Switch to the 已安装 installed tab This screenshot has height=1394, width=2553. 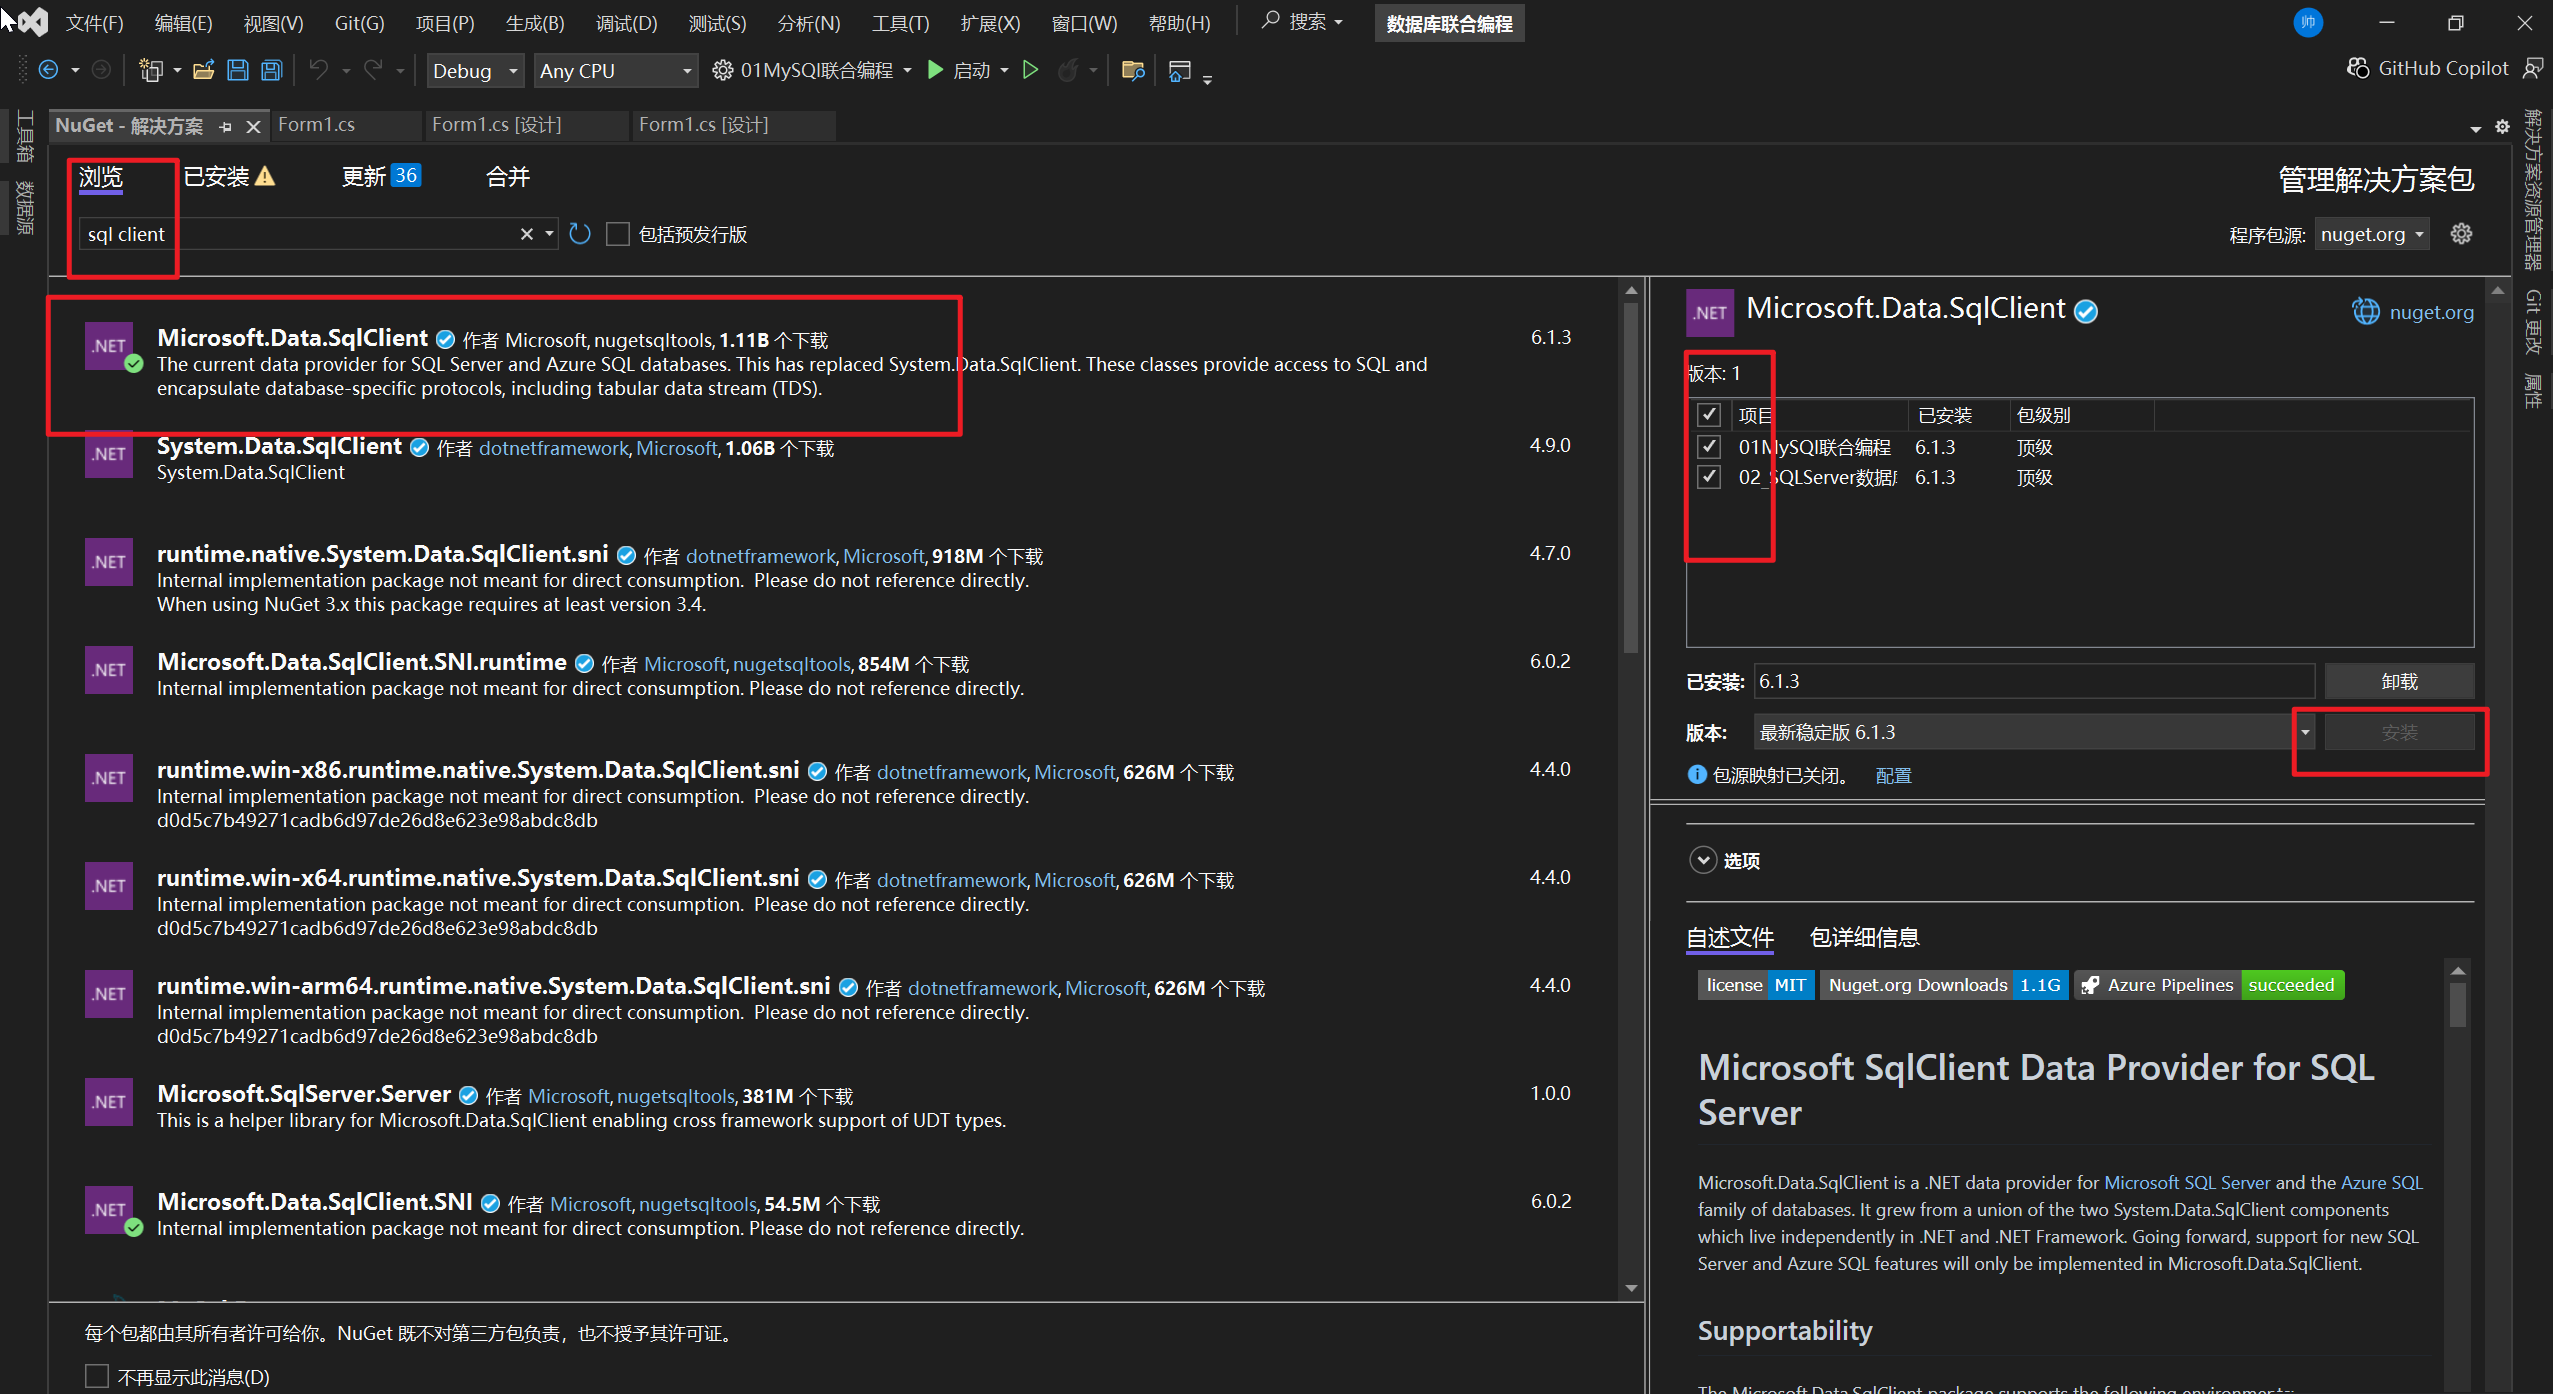(x=217, y=177)
